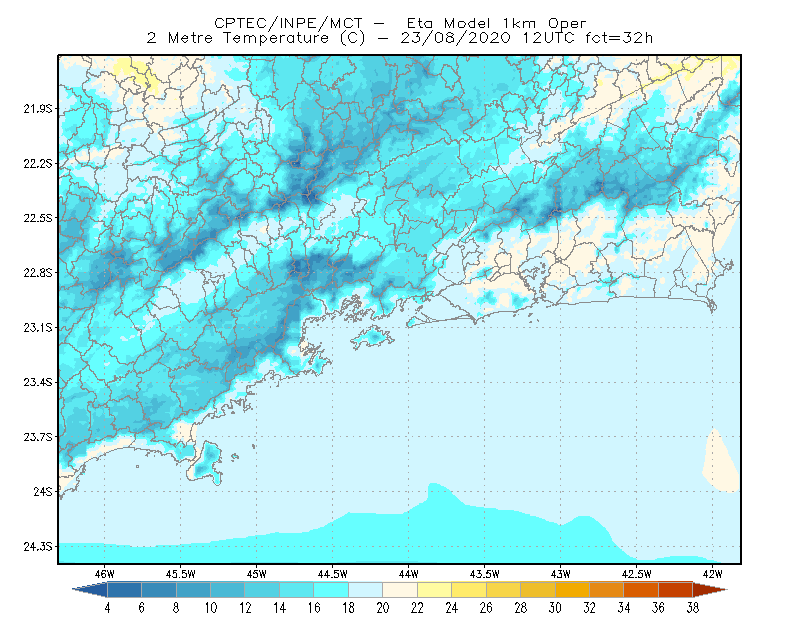Viewport: 800px width, 618px height.
Task: Click the 42W longitude axis label
Action: pos(712,574)
